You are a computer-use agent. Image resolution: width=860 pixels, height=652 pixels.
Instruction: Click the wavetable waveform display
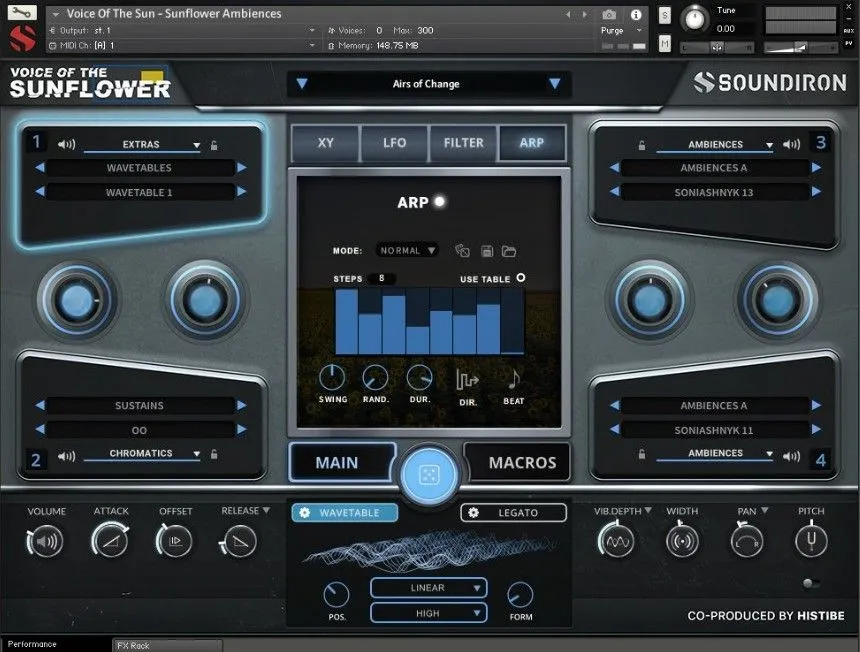[x=428, y=550]
